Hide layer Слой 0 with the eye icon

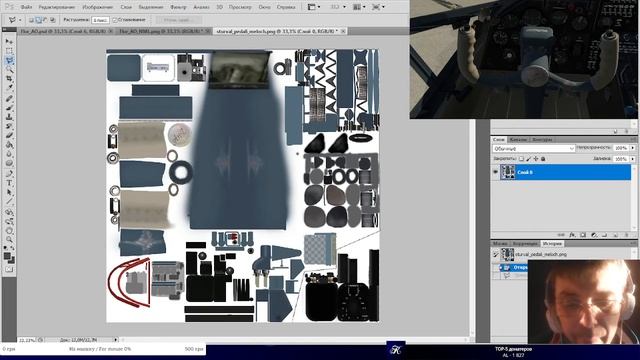point(496,172)
